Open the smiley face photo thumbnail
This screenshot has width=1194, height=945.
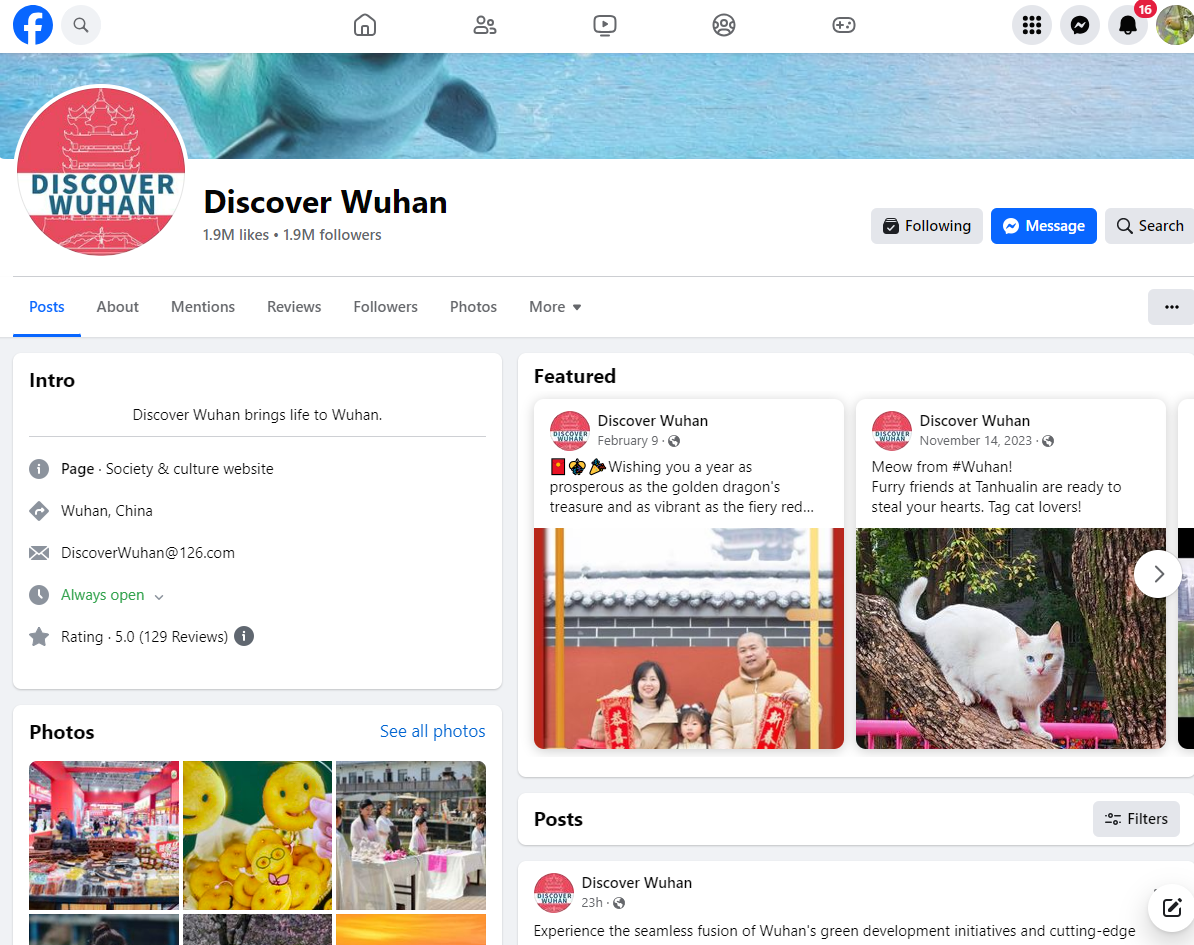[257, 835]
